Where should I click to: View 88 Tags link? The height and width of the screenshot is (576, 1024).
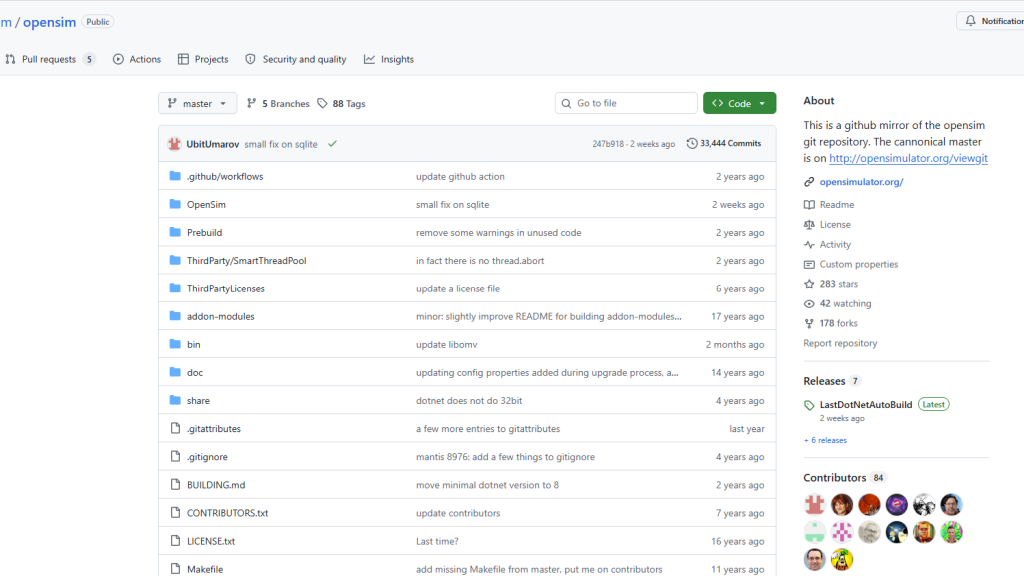tap(342, 104)
